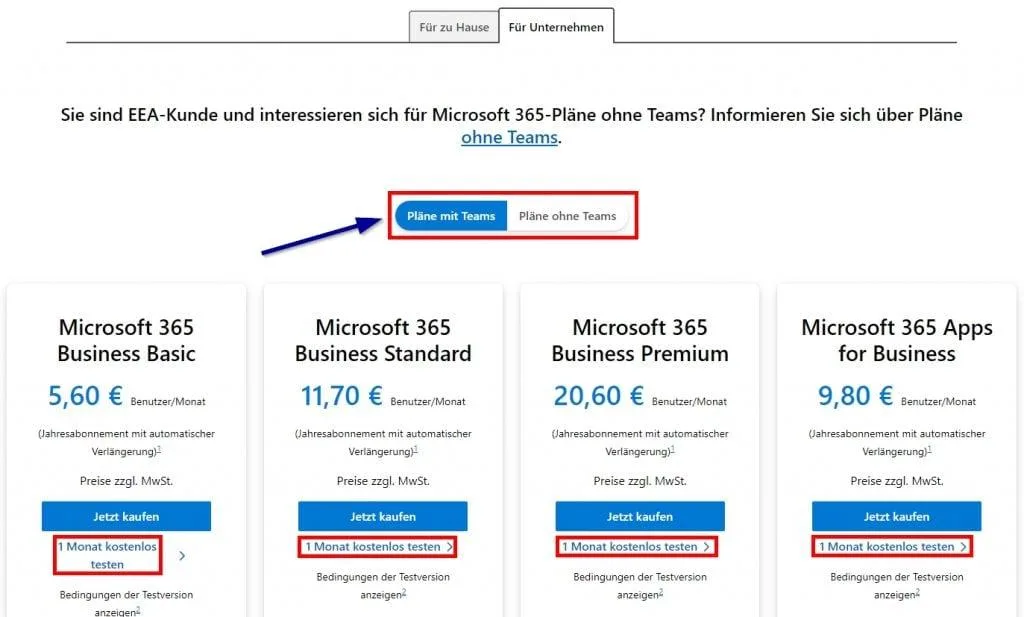Show trial conditions for Business Premium

coord(639,585)
